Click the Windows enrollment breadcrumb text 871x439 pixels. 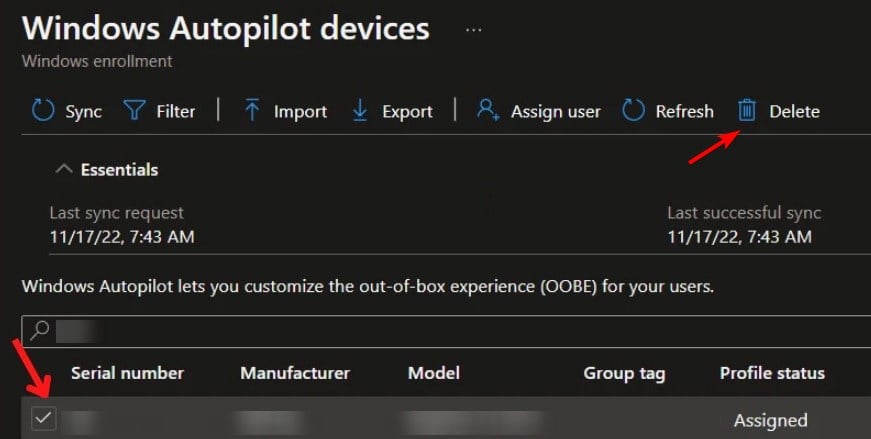coord(97,61)
